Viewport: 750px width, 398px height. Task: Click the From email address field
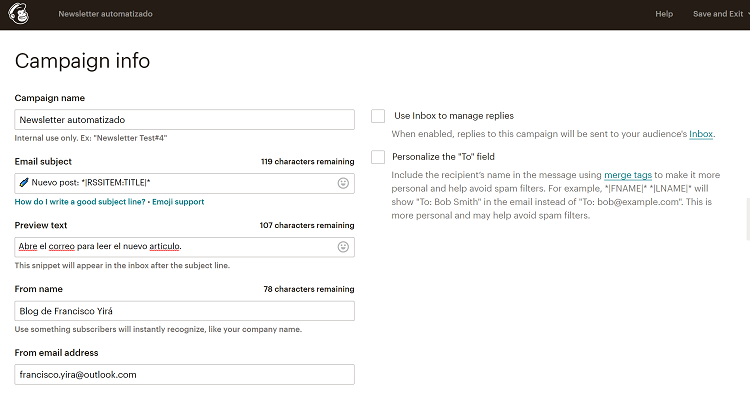[185, 375]
